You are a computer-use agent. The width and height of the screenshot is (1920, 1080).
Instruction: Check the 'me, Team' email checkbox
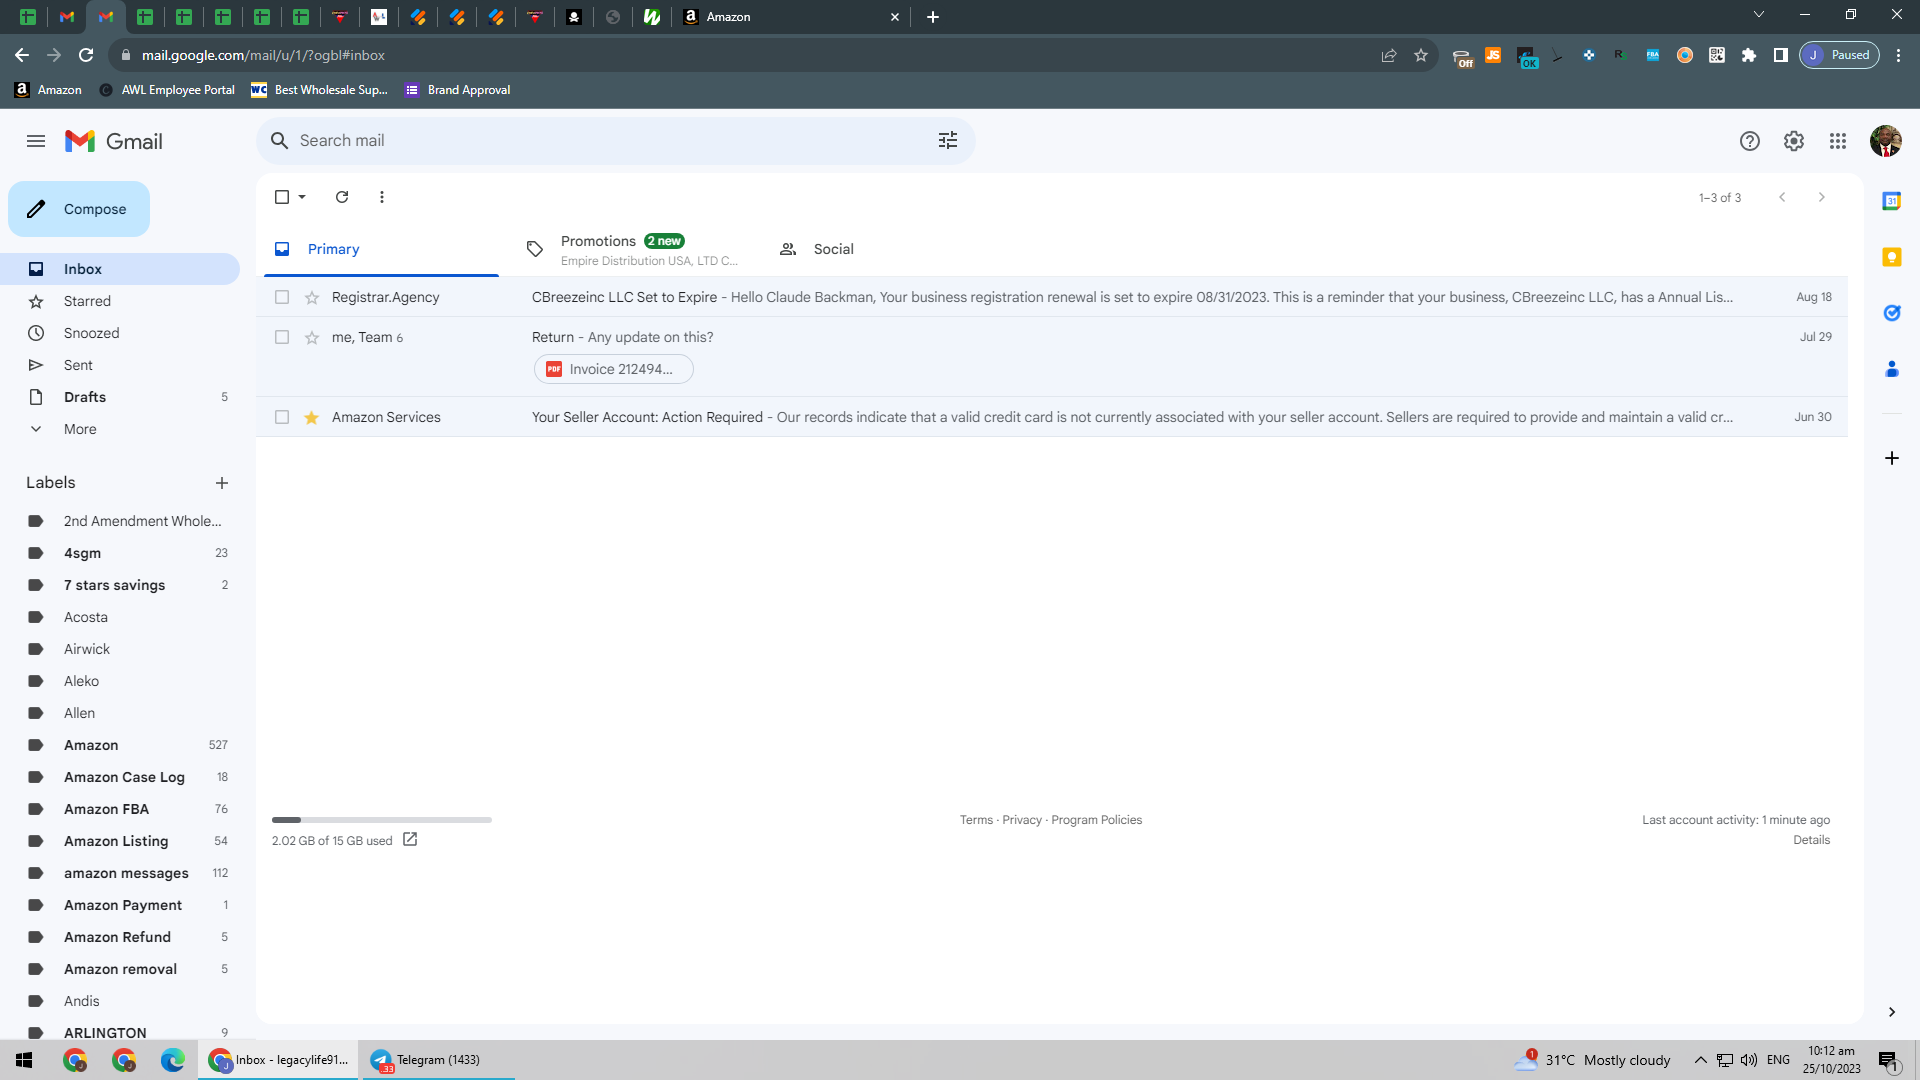click(x=282, y=337)
